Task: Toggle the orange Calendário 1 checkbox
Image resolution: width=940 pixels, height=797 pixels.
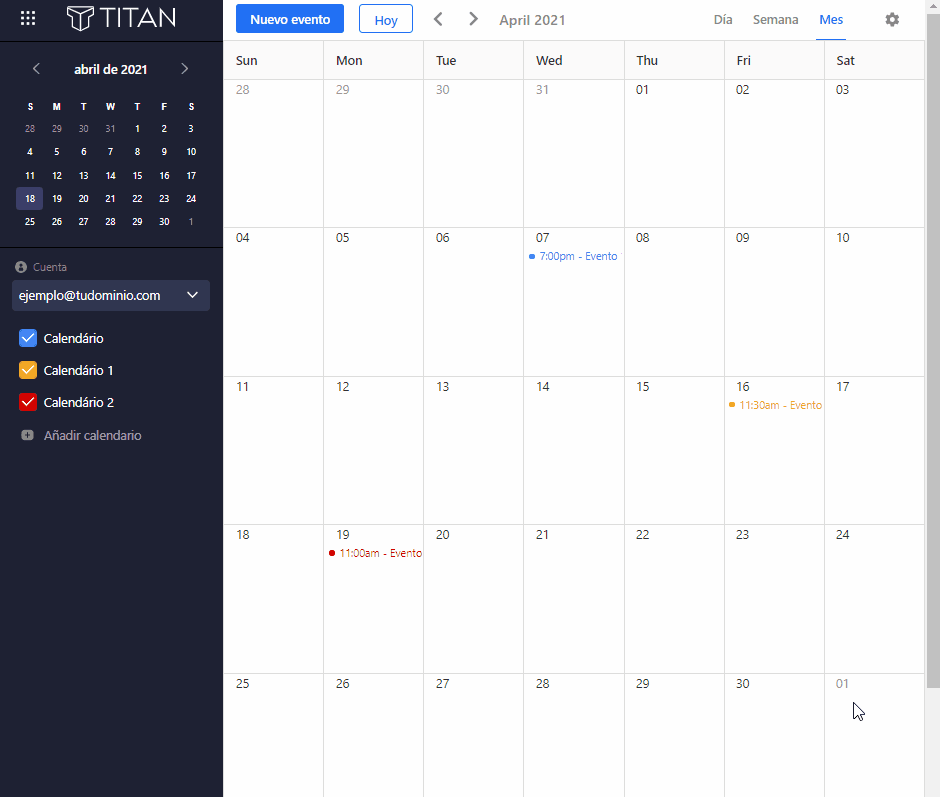Action: point(28,370)
